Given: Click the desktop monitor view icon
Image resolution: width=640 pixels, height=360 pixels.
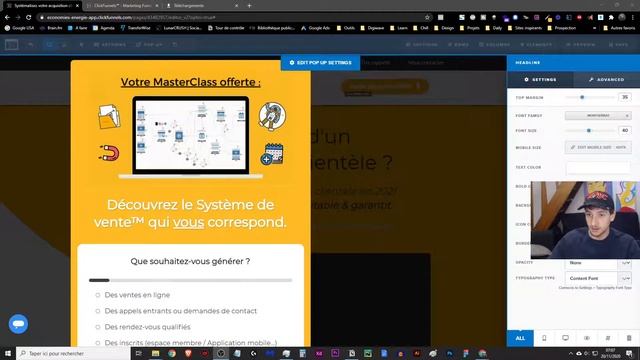Looking at the screenshot, I should [x=565, y=338].
